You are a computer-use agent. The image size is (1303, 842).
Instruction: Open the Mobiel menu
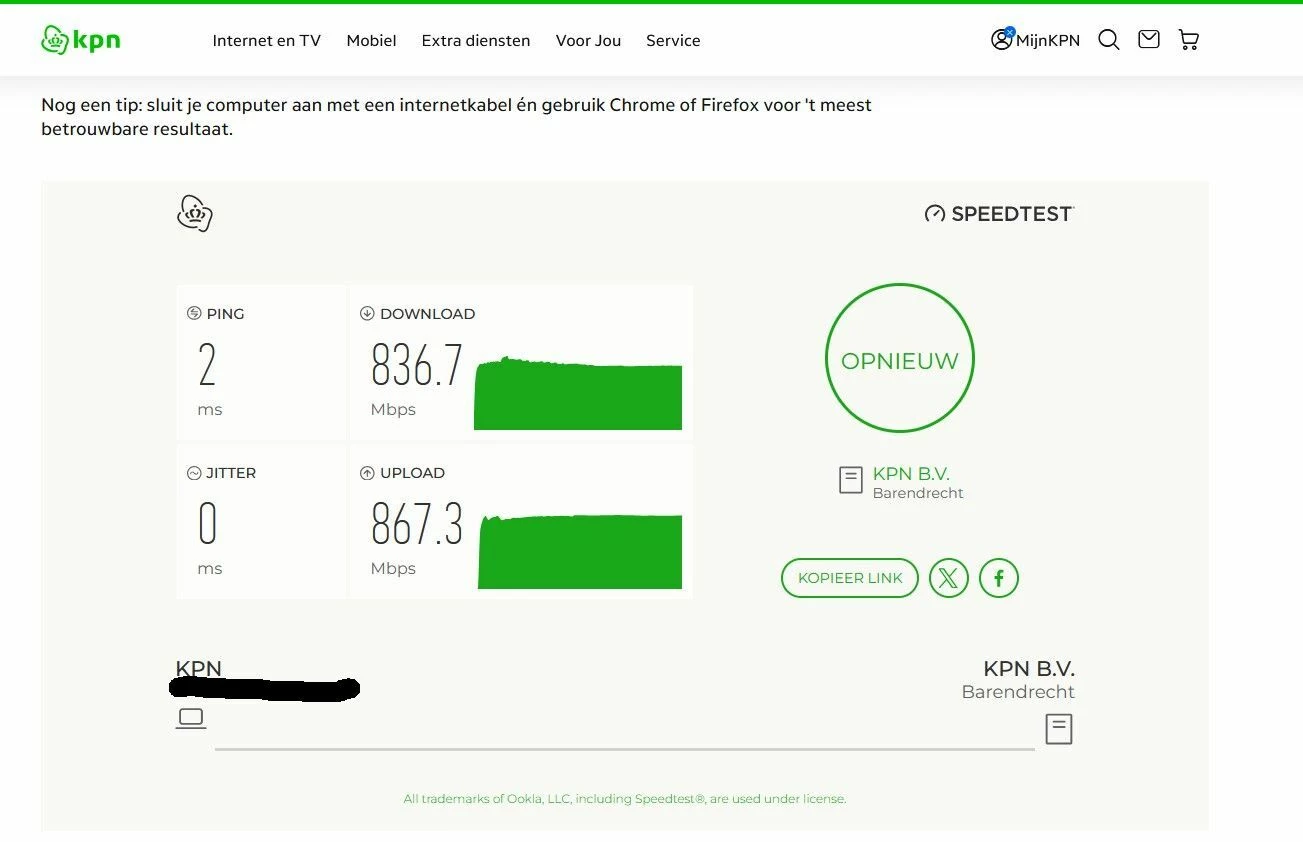click(x=371, y=41)
